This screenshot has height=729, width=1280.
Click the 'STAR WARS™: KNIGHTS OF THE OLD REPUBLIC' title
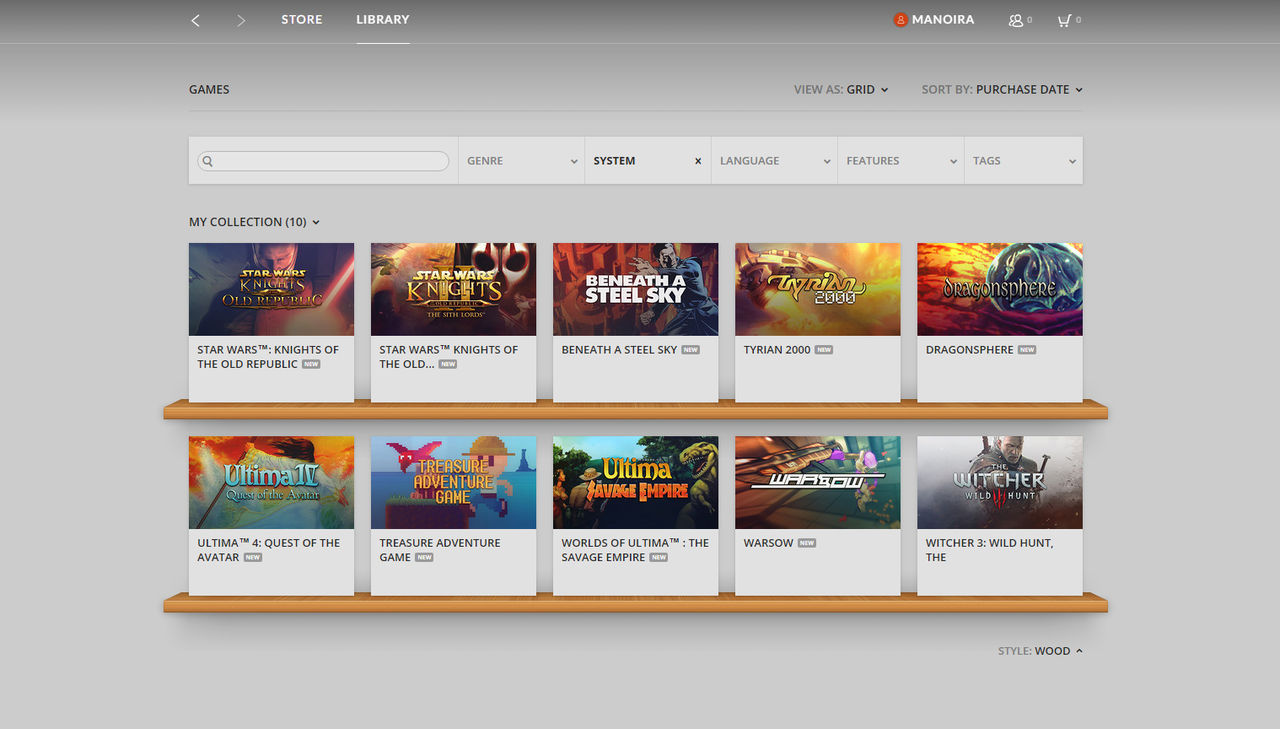pyautogui.click(x=268, y=357)
